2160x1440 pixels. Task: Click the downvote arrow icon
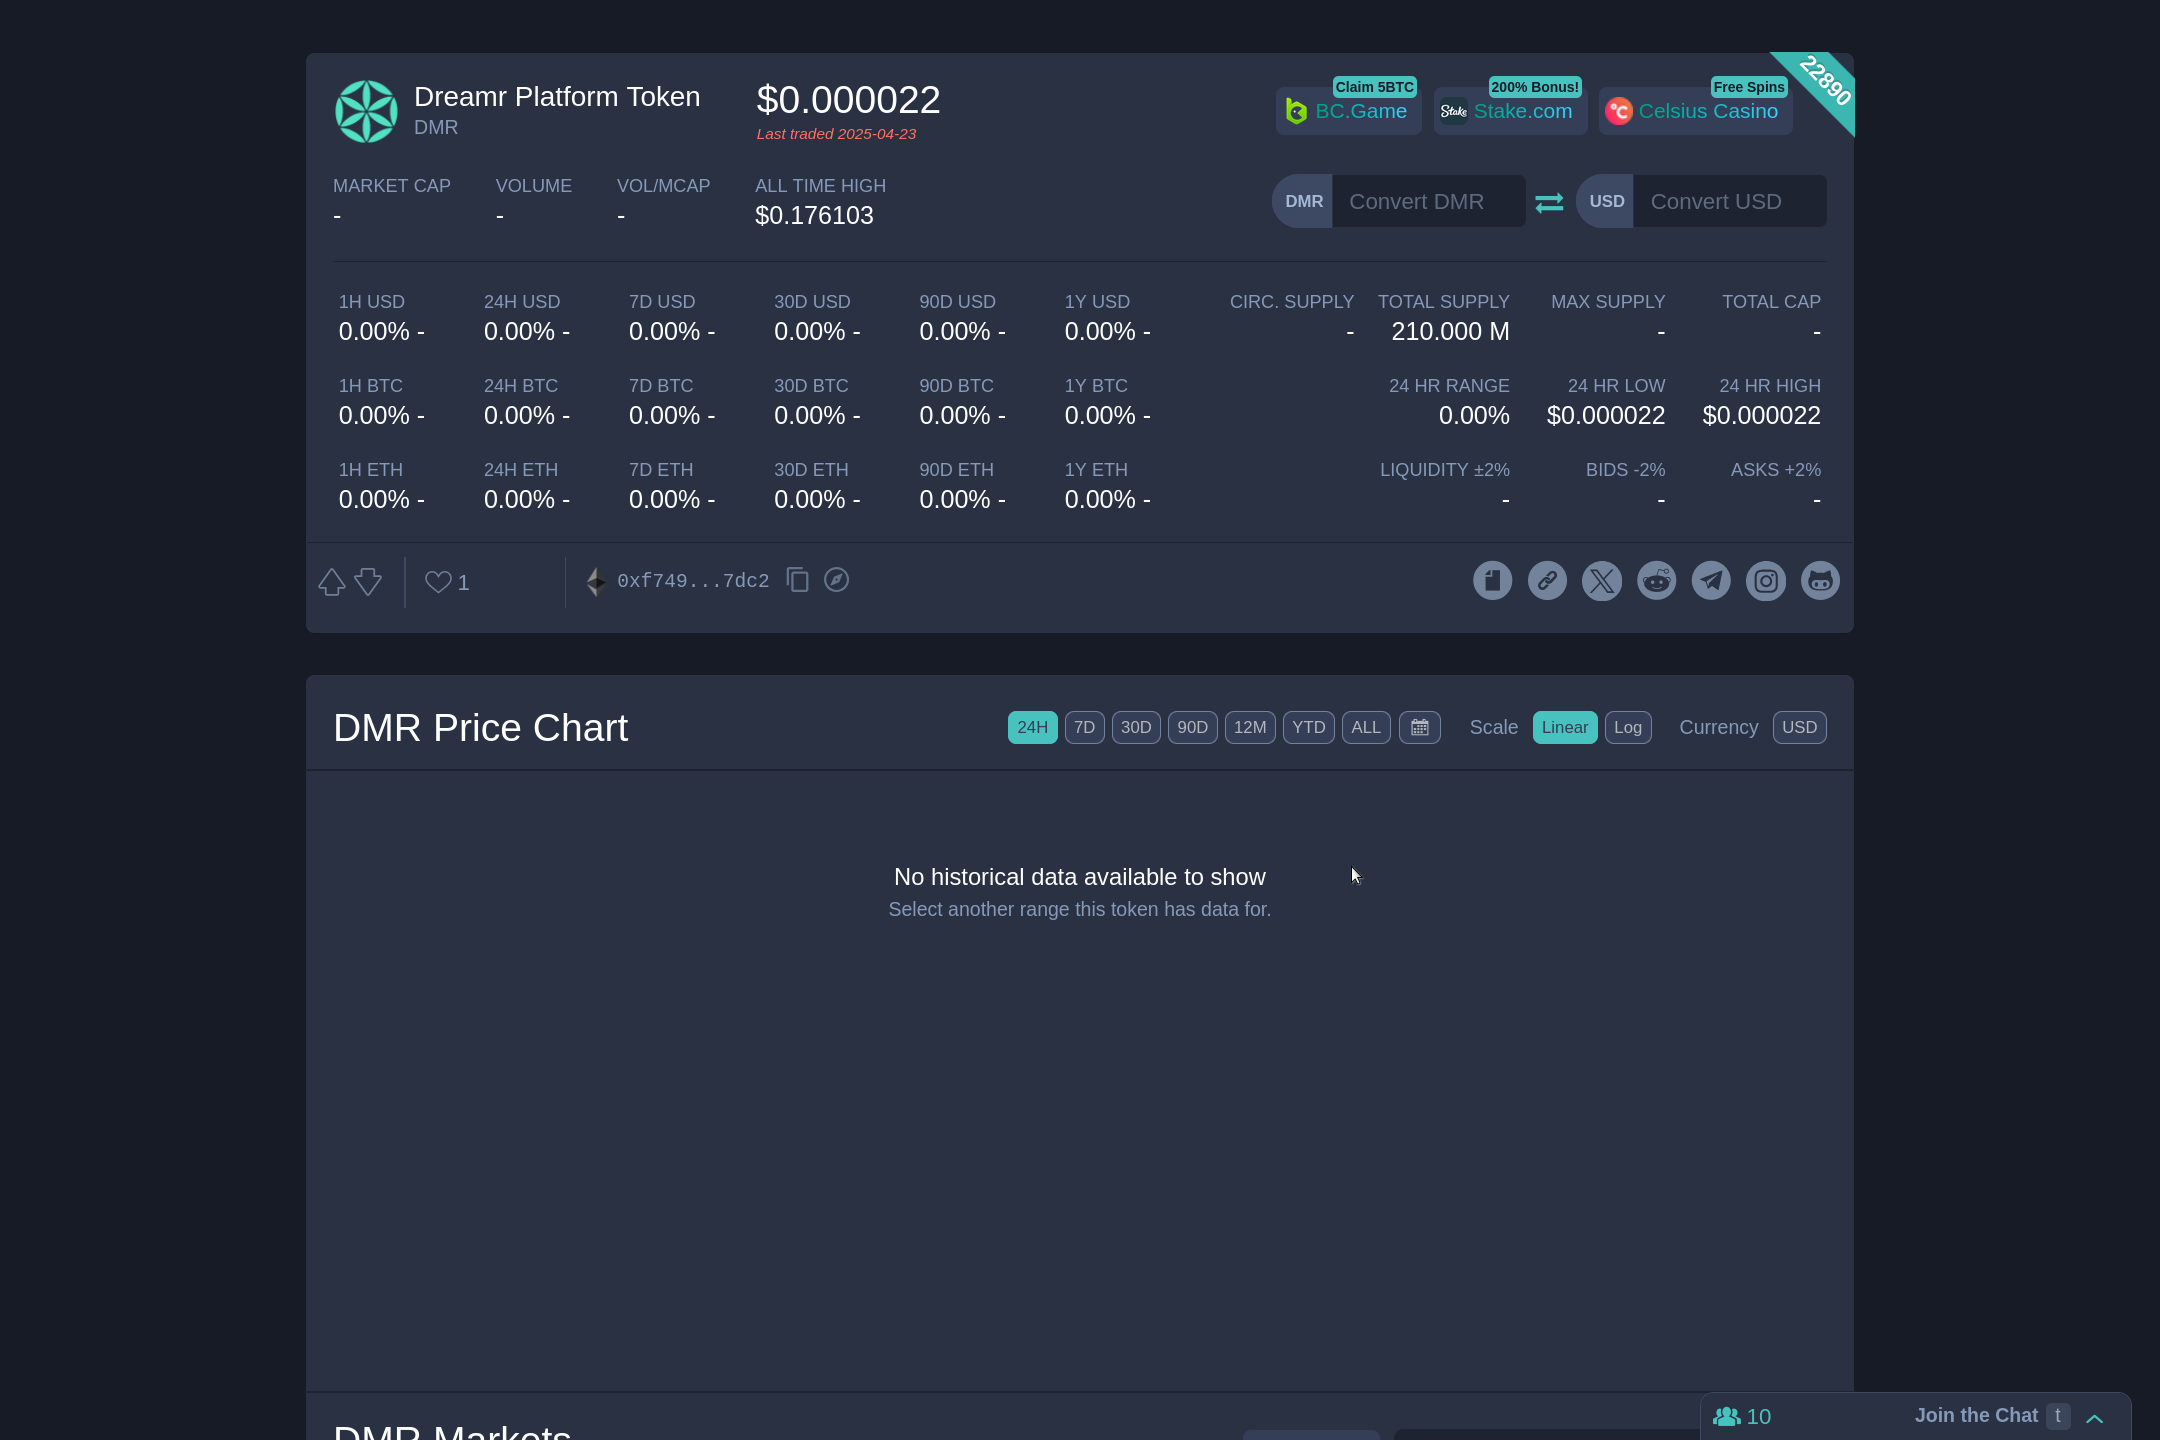[368, 582]
